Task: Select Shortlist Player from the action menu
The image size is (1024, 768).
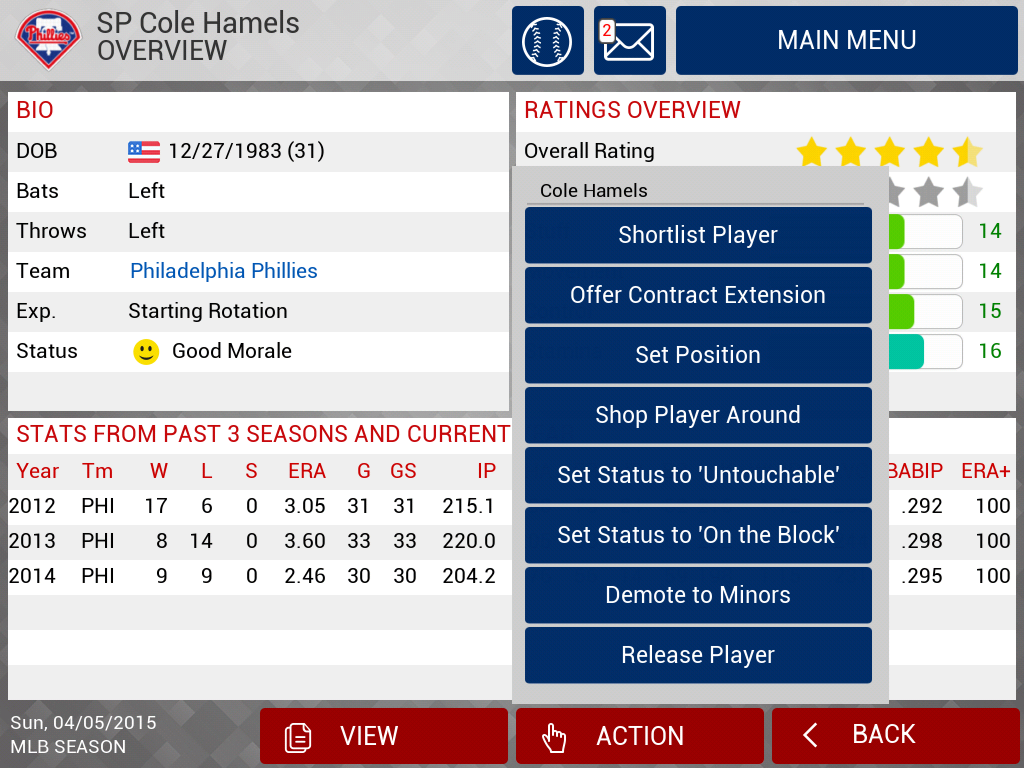Action: click(x=698, y=235)
